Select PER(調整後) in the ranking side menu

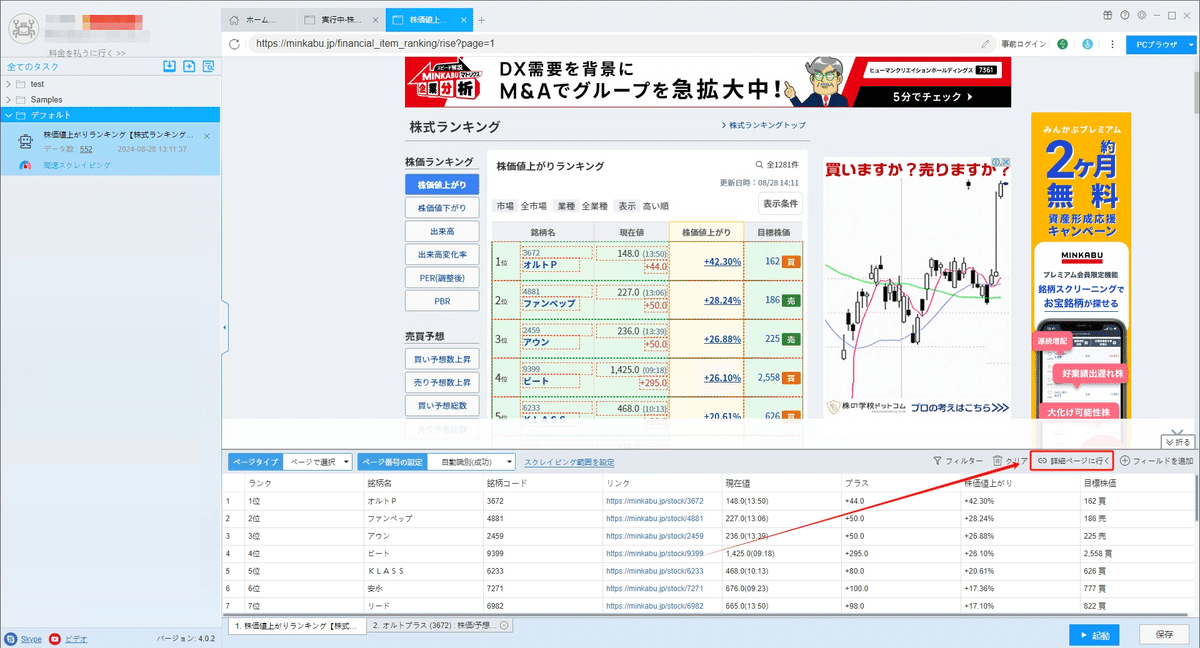[442, 277]
